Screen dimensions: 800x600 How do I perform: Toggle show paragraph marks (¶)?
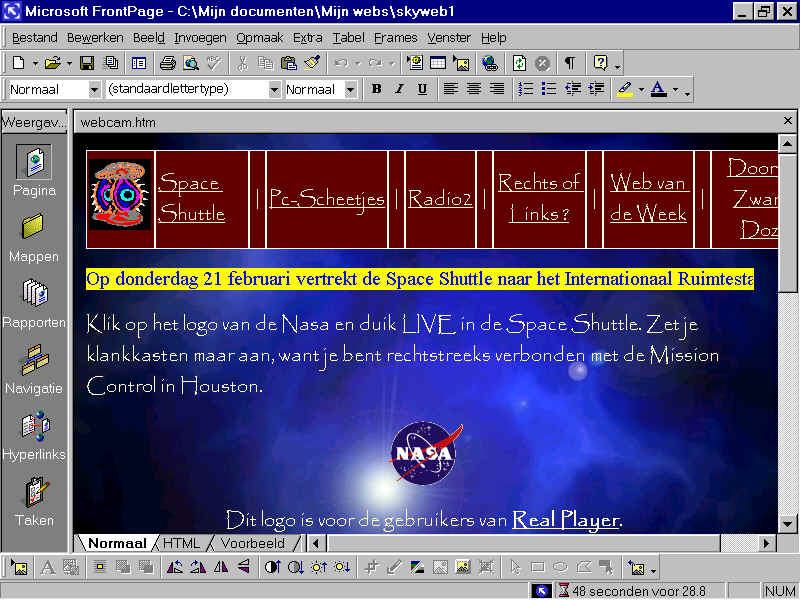[x=570, y=63]
